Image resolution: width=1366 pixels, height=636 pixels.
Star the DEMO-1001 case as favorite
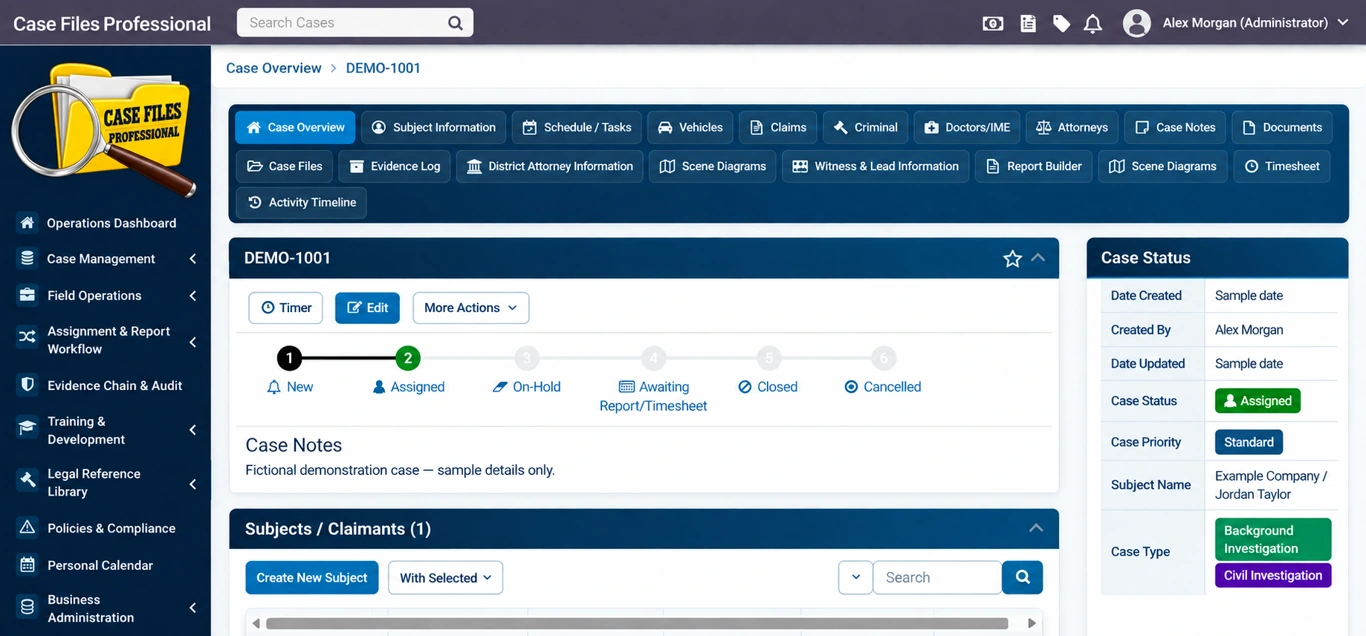tap(1012, 259)
